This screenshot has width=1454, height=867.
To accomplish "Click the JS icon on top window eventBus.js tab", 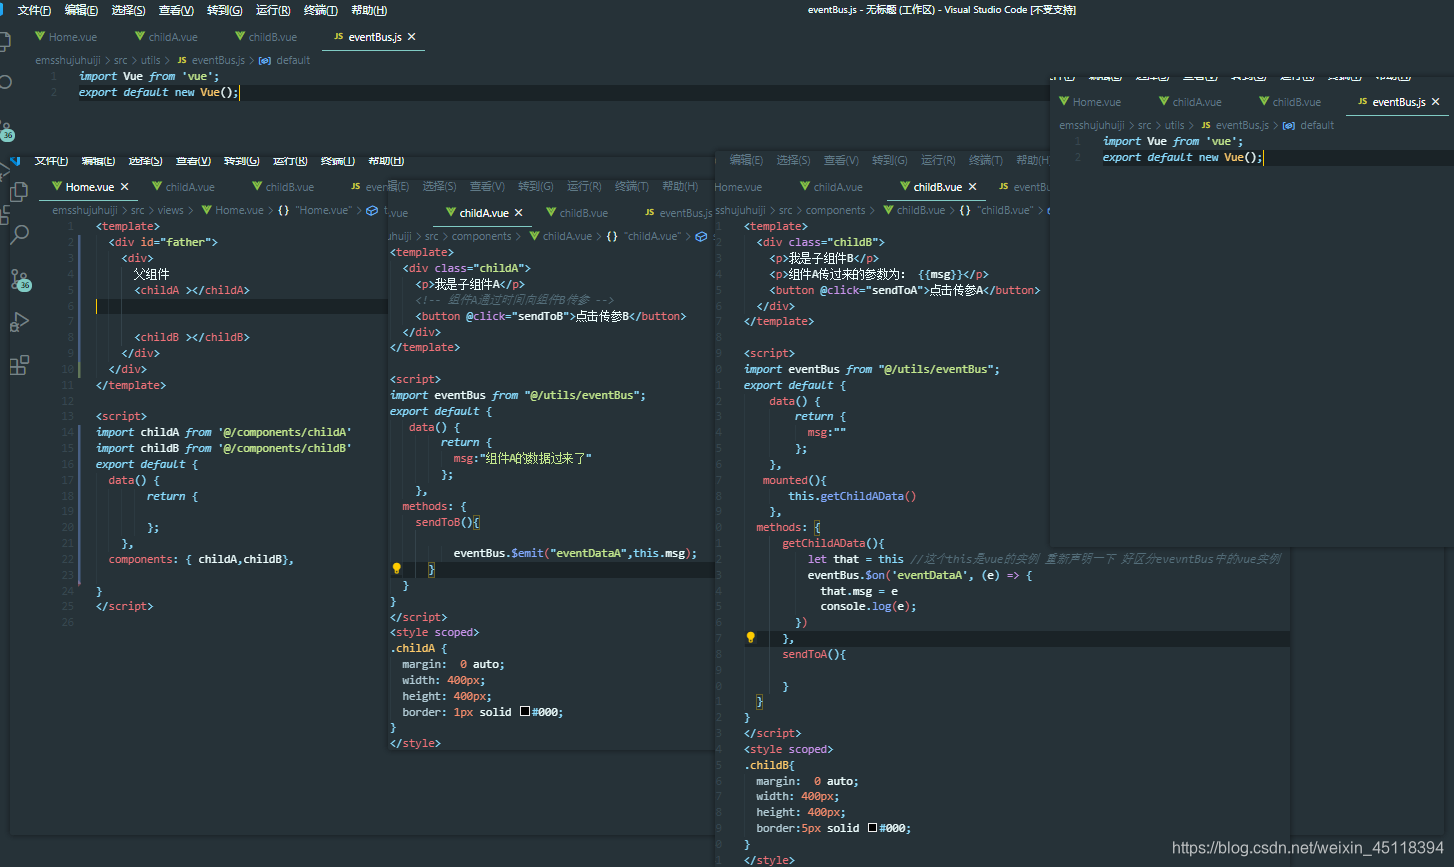I will coord(339,37).
